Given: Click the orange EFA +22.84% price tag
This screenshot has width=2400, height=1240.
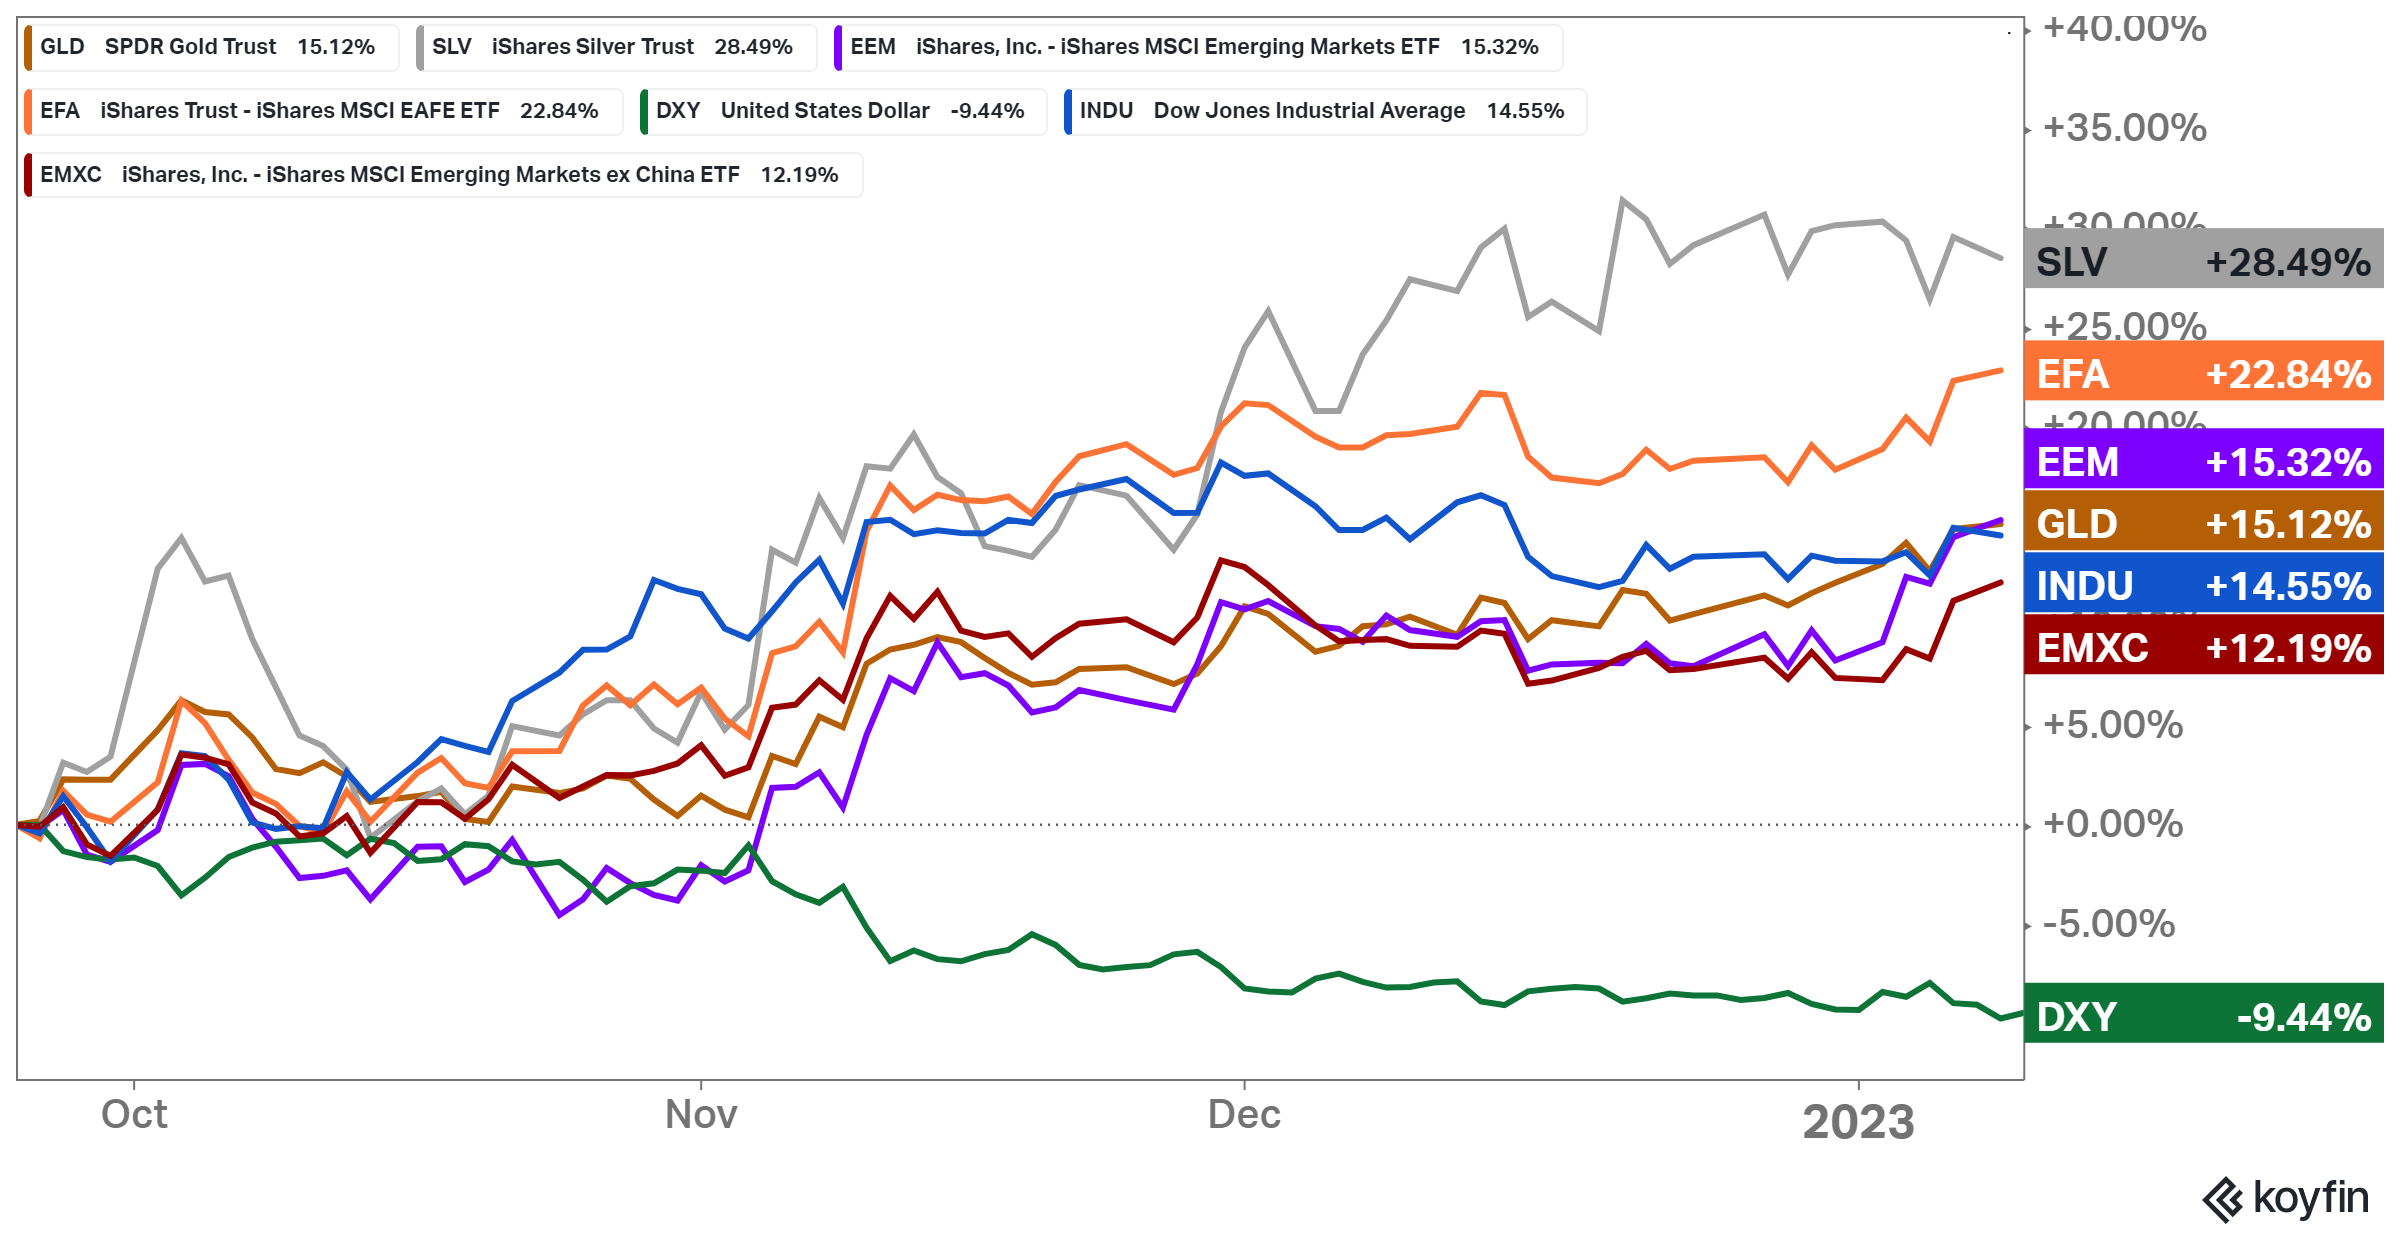Looking at the screenshot, I should coord(2203,374).
